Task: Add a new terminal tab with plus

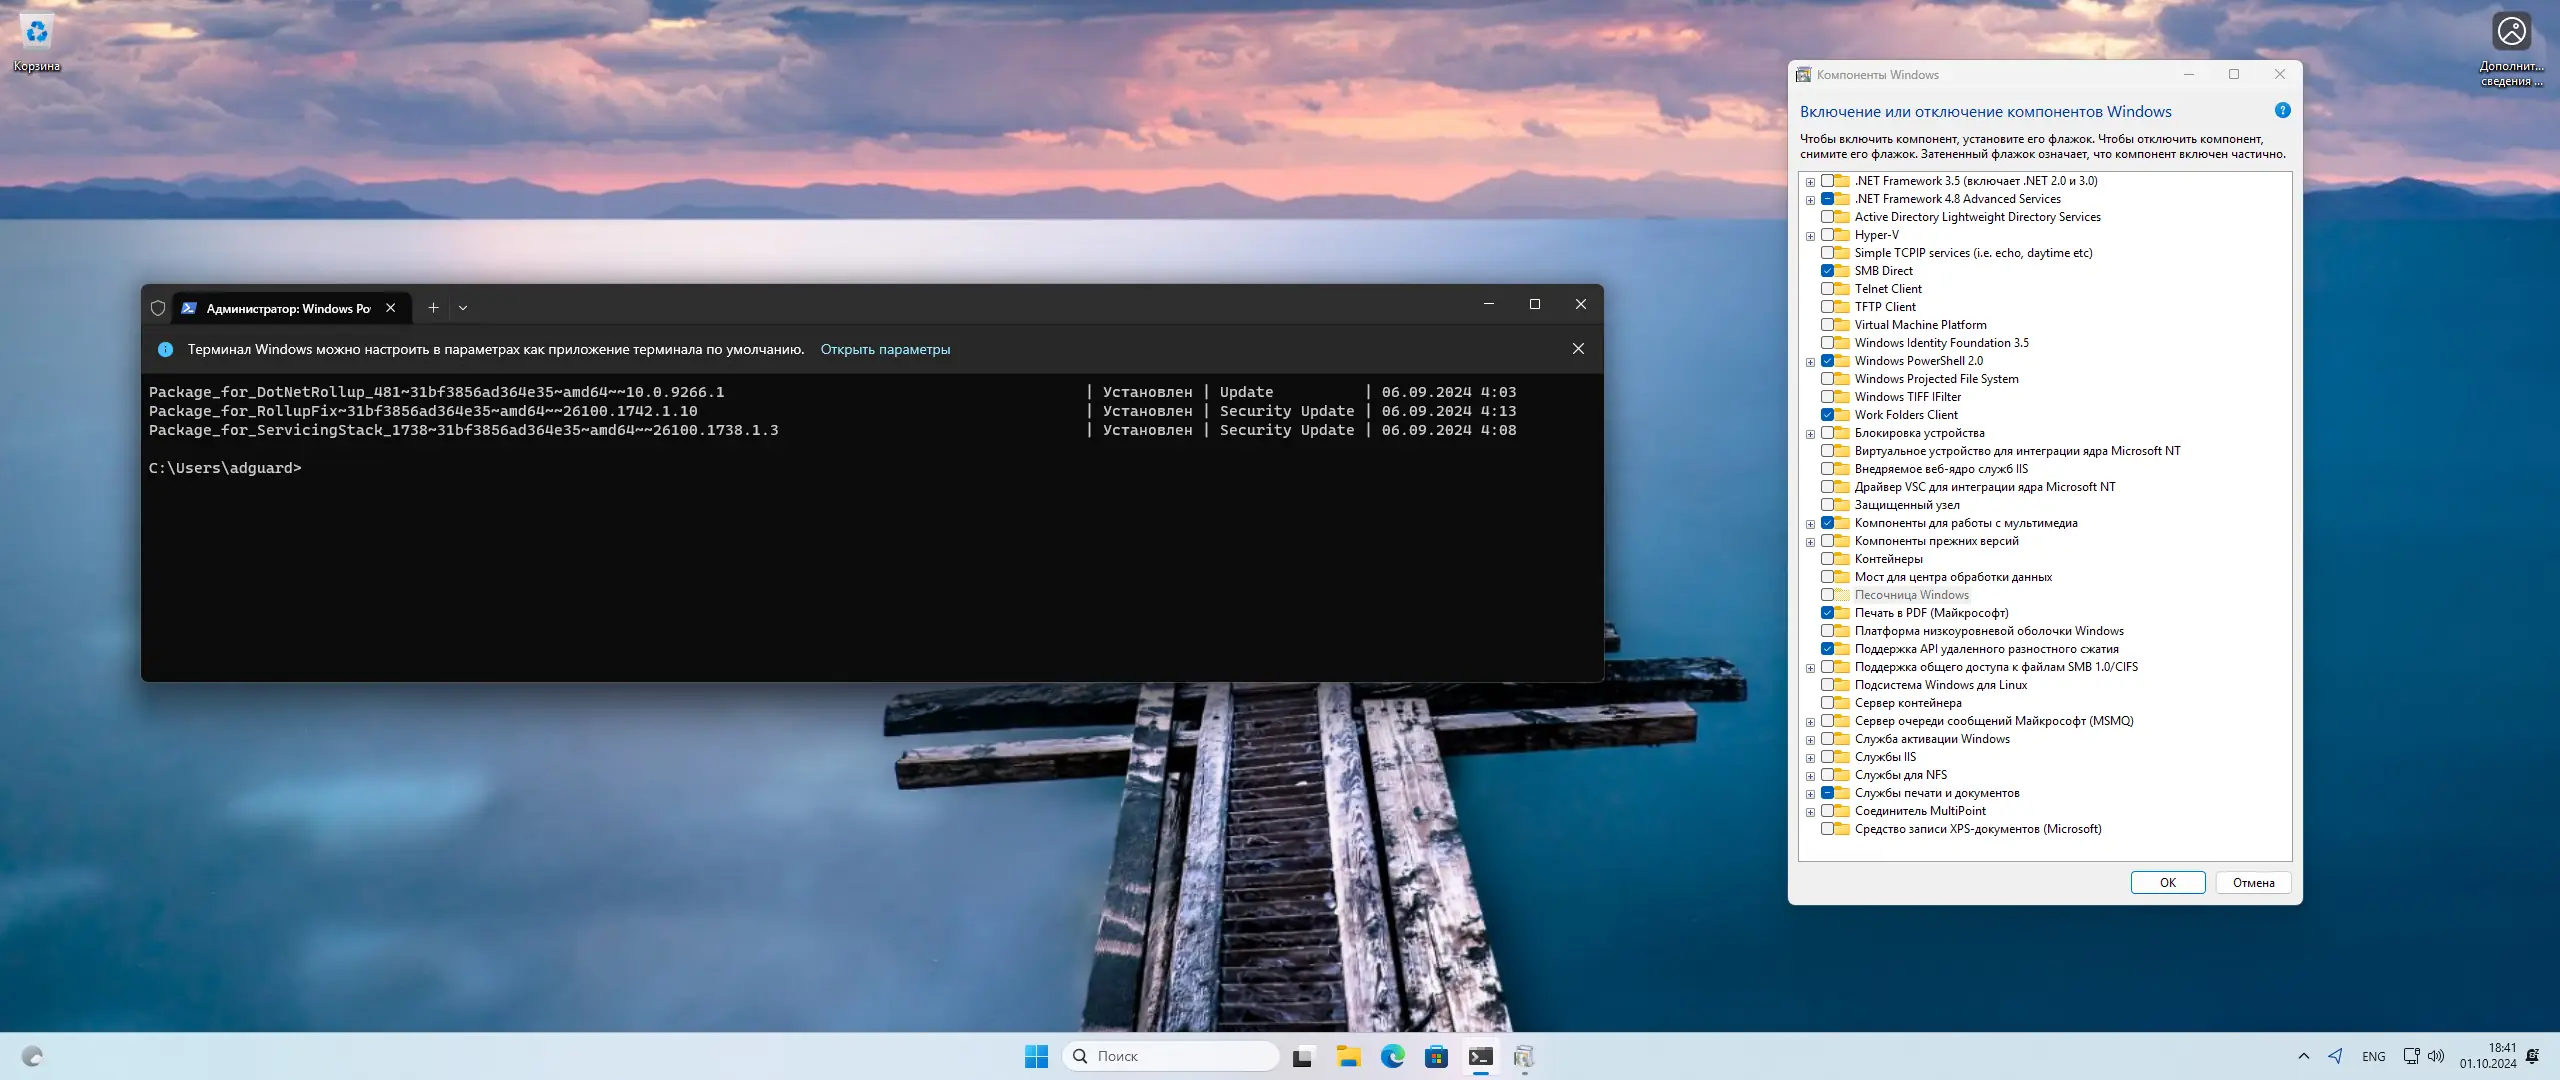Action: click(433, 308)
